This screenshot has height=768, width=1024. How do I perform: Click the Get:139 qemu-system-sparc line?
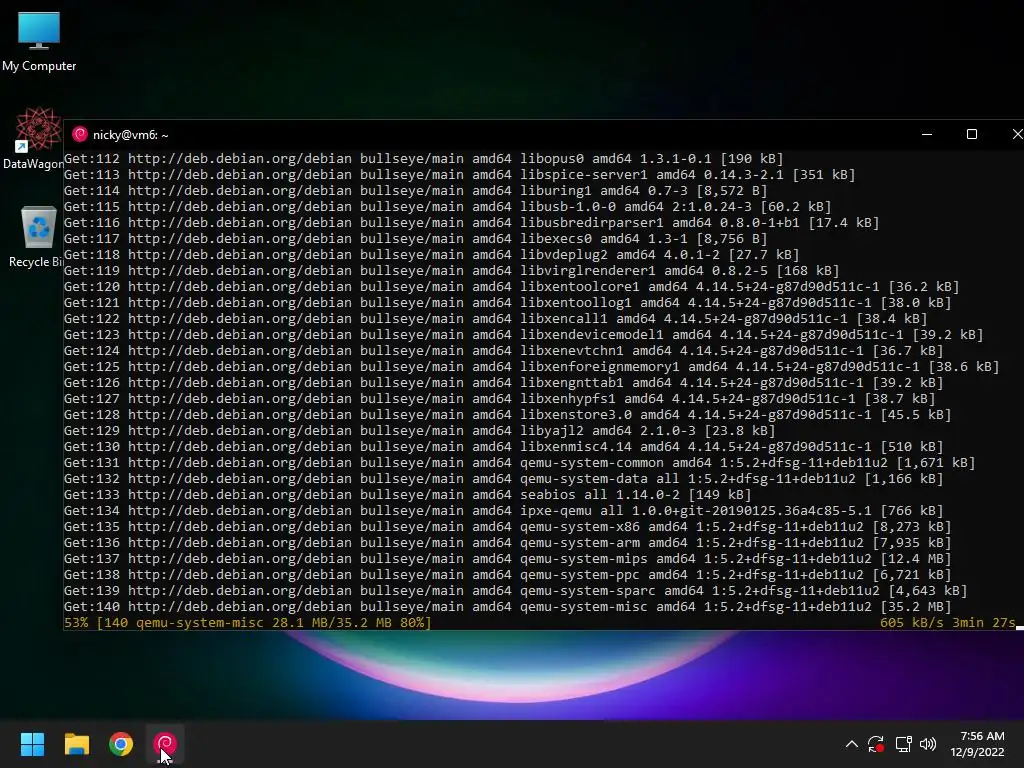515,590
